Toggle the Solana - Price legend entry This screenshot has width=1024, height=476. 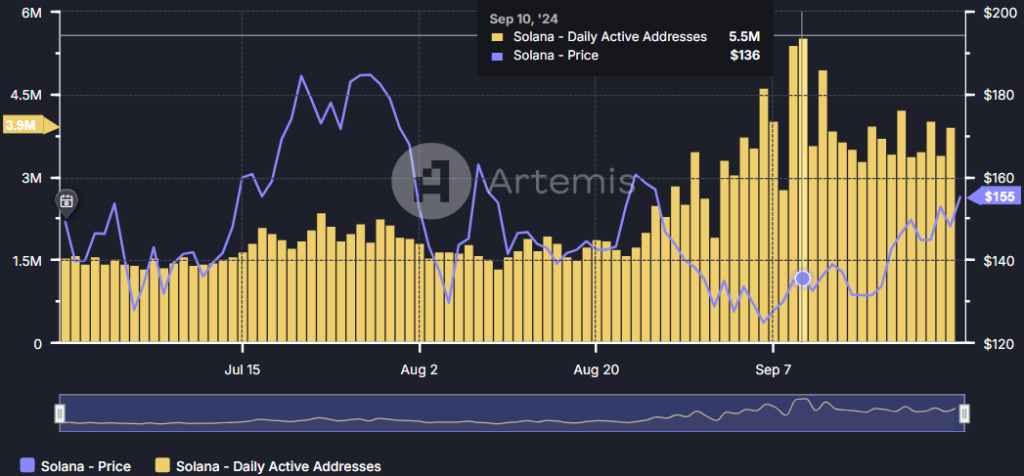pos(76,466)
